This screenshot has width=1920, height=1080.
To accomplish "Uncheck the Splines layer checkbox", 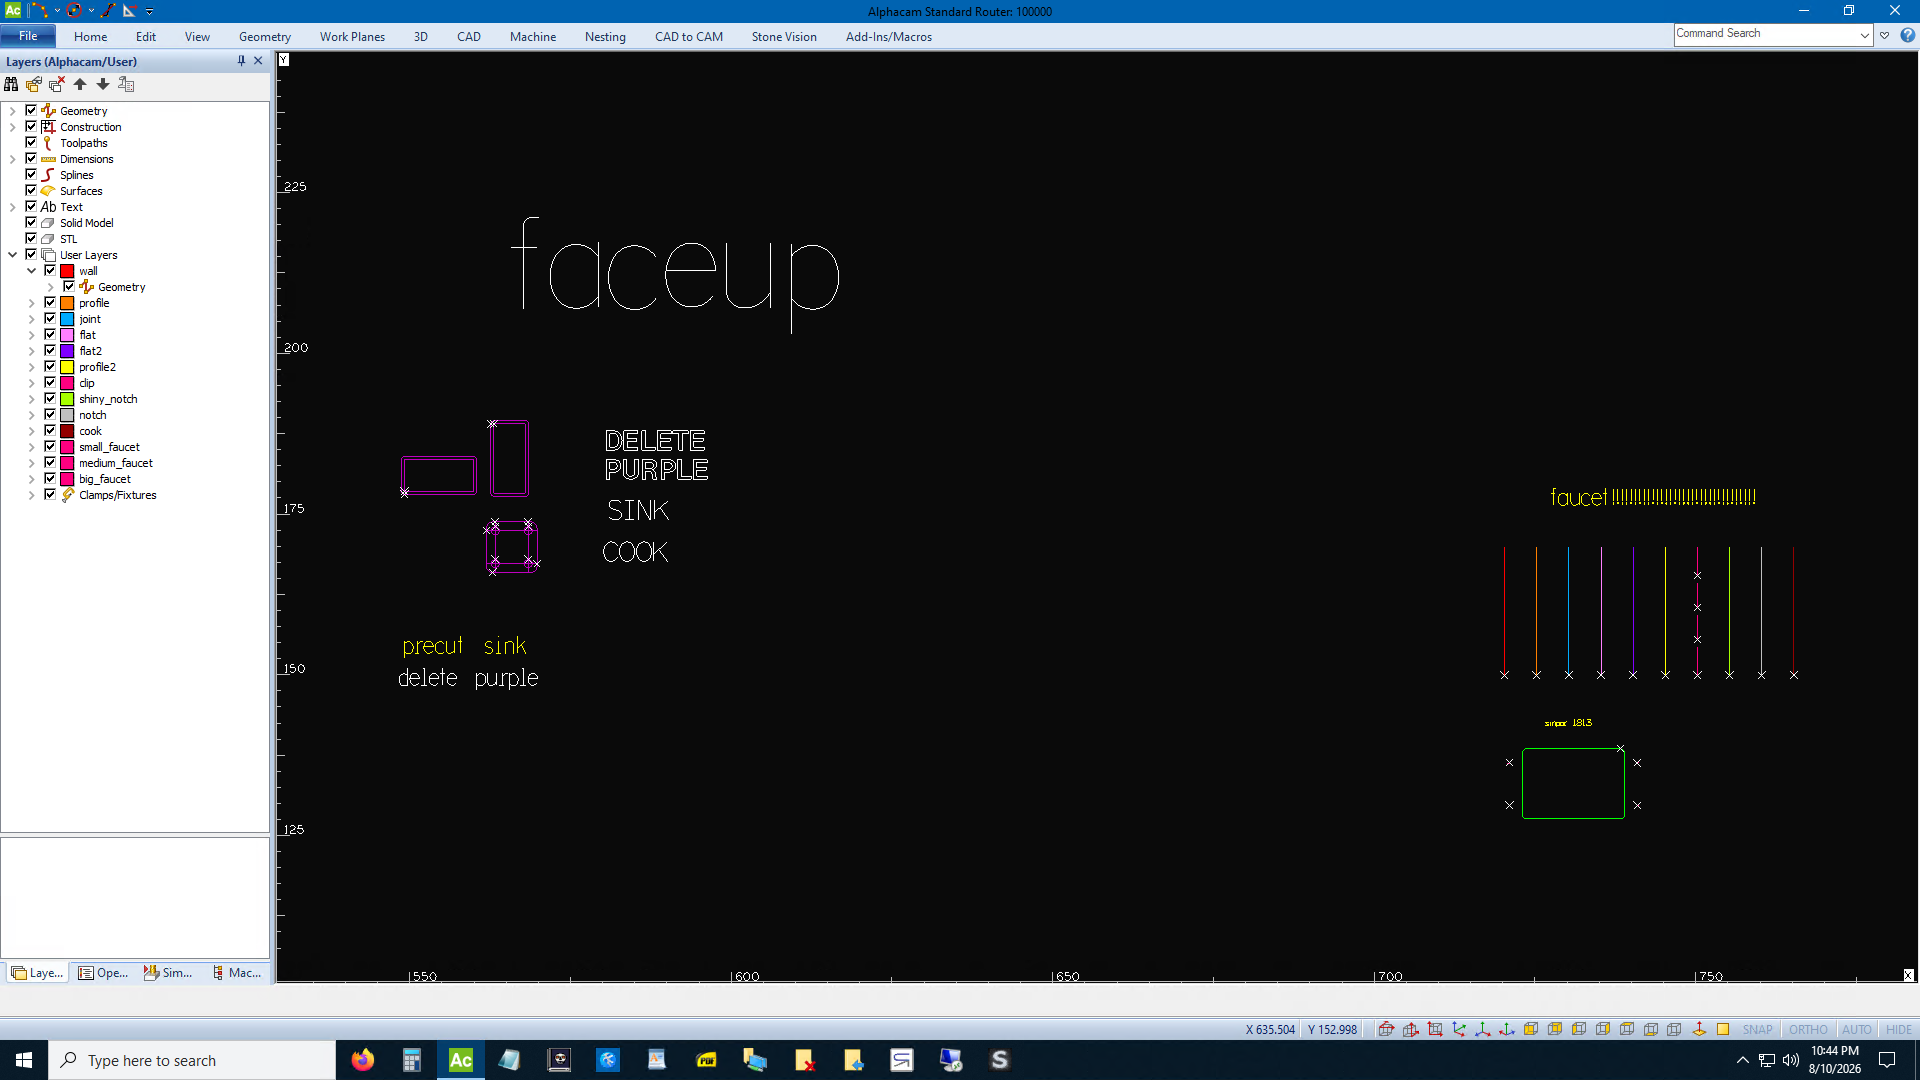I will point(31,174).
